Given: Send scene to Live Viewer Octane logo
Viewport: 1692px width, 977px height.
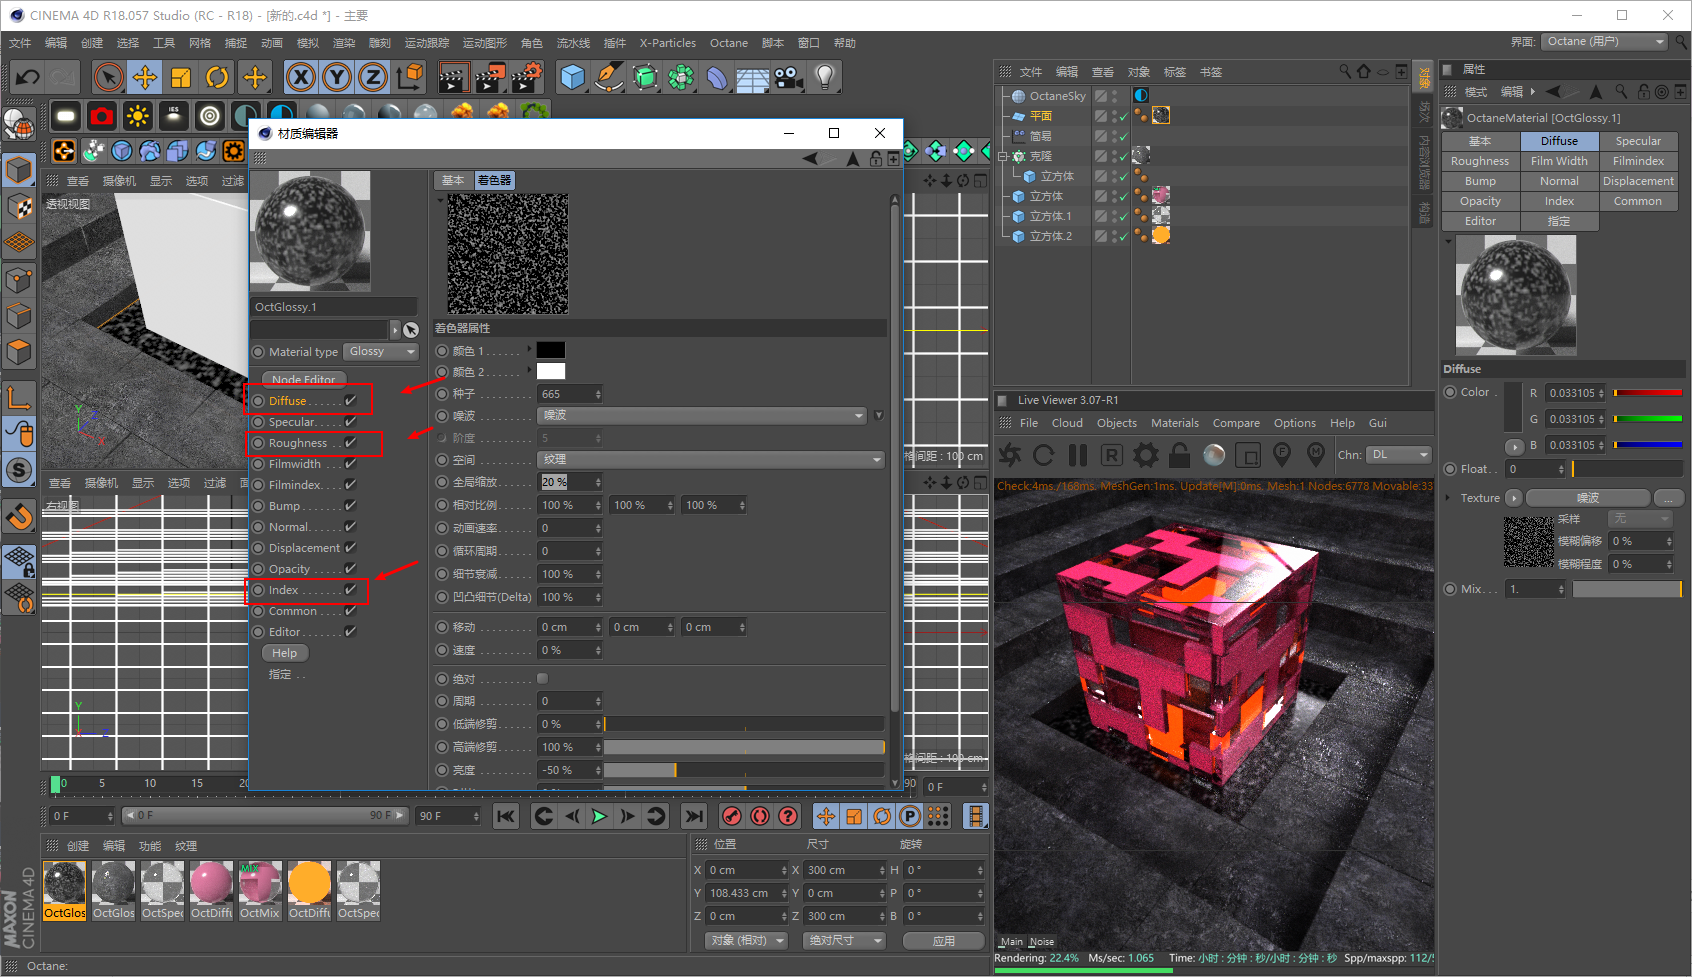Looking at the screenshot, I should tap(1010, 455).
